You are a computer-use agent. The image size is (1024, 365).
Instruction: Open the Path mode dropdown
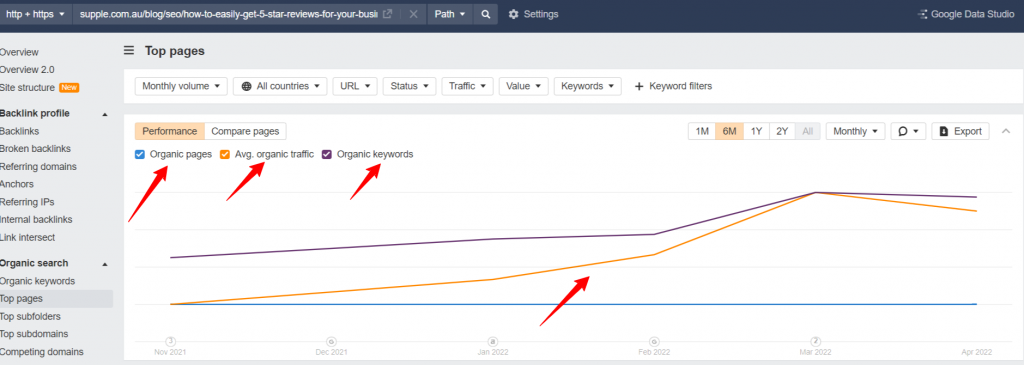coord(450,14)
